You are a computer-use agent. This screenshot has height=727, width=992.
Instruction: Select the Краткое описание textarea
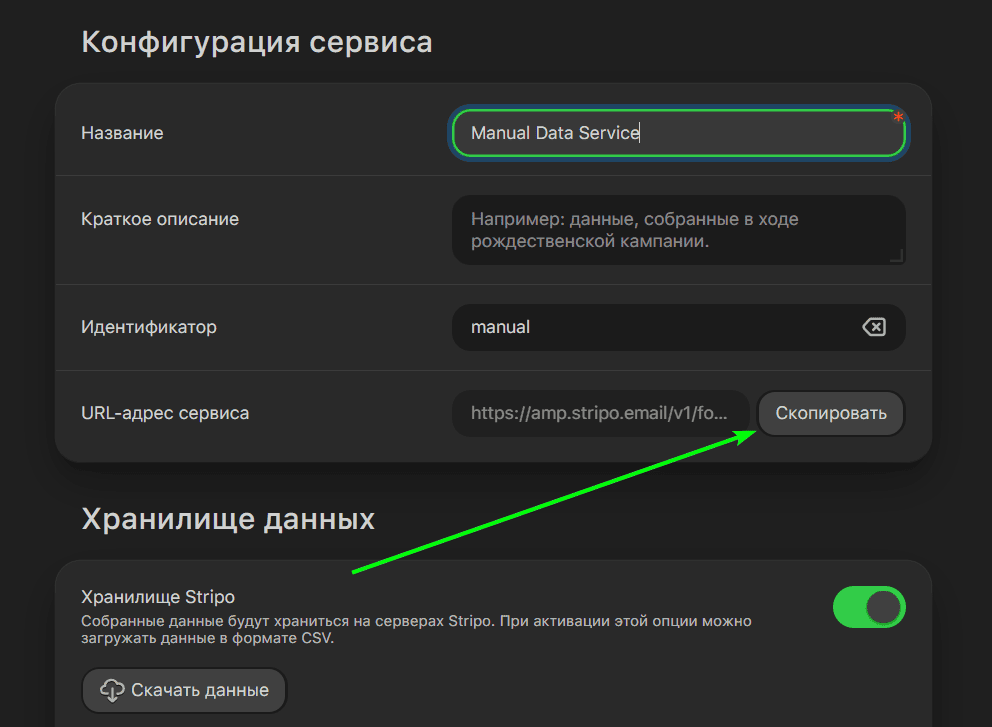click(679, 230)
